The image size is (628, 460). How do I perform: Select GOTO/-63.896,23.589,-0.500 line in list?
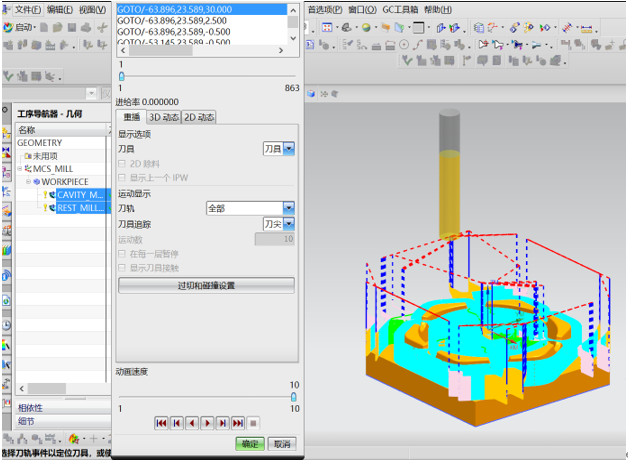tap(201, 32)
